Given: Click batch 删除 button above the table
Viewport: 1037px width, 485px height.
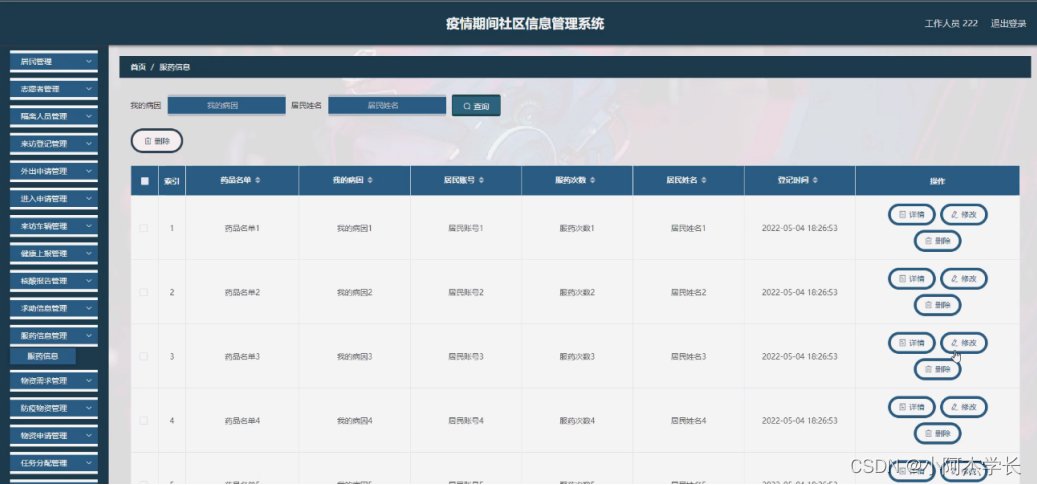Looking at the screenshot, I should tap(157, 140).
